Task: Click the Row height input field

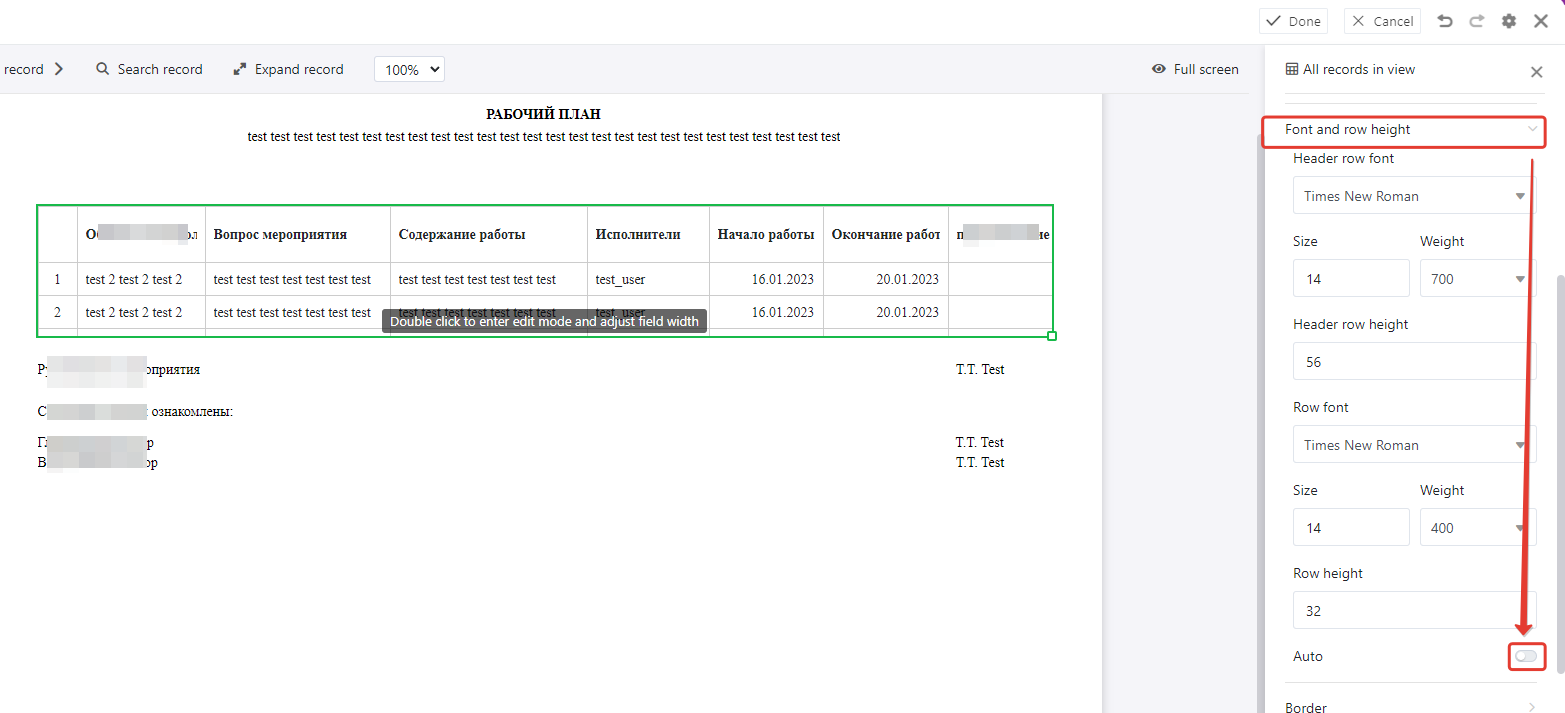Action: point(1412,611)
